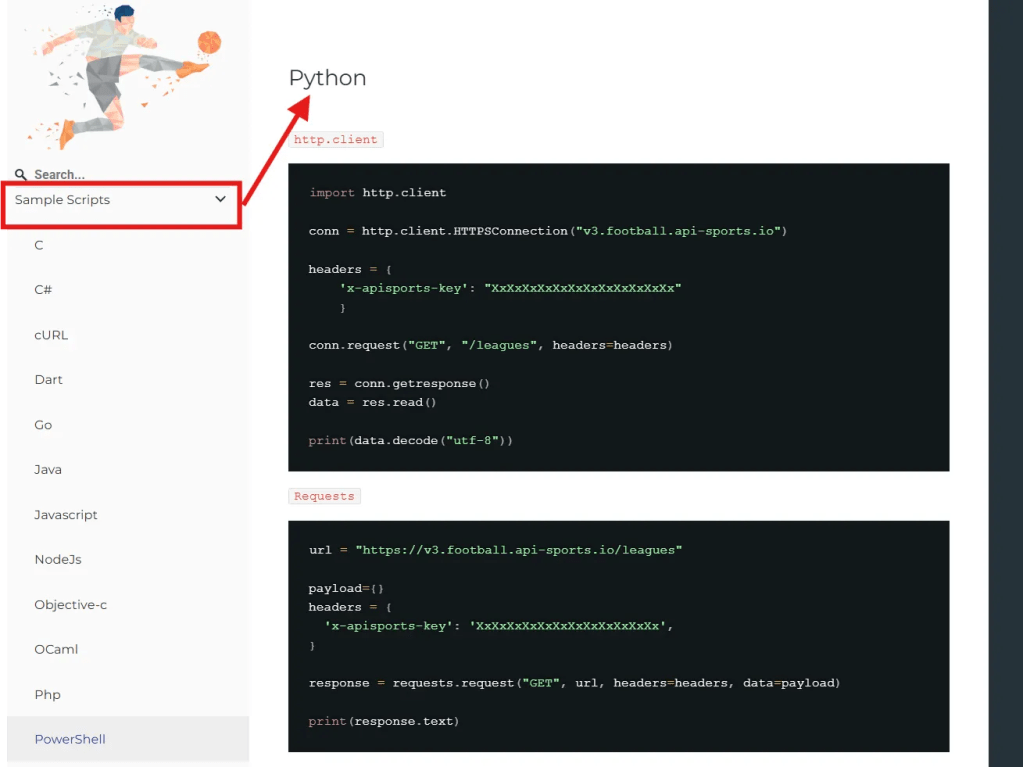Open the Php sample script
The image size is (1023, 767).
47,695
